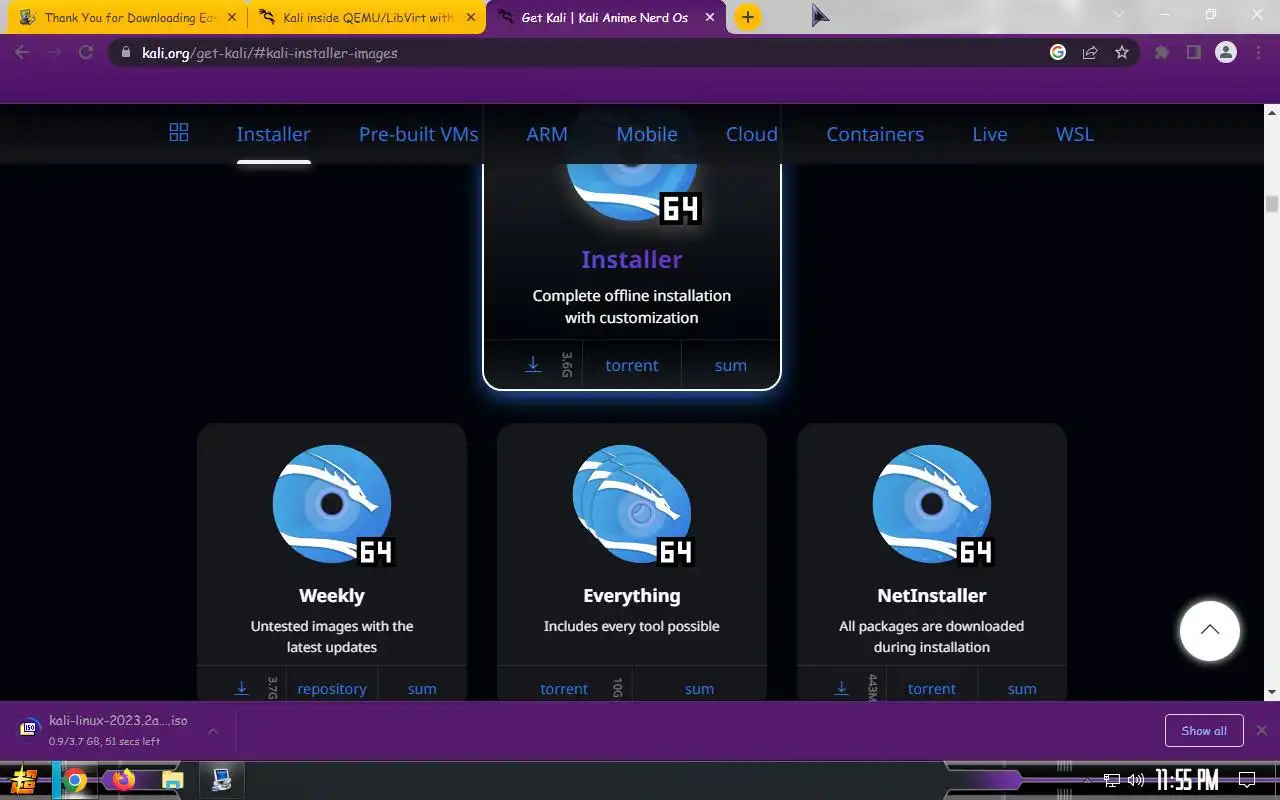Screen dimensions: 1280x800
Task: Open the Weekly repository link
Action: click(332, 688)
